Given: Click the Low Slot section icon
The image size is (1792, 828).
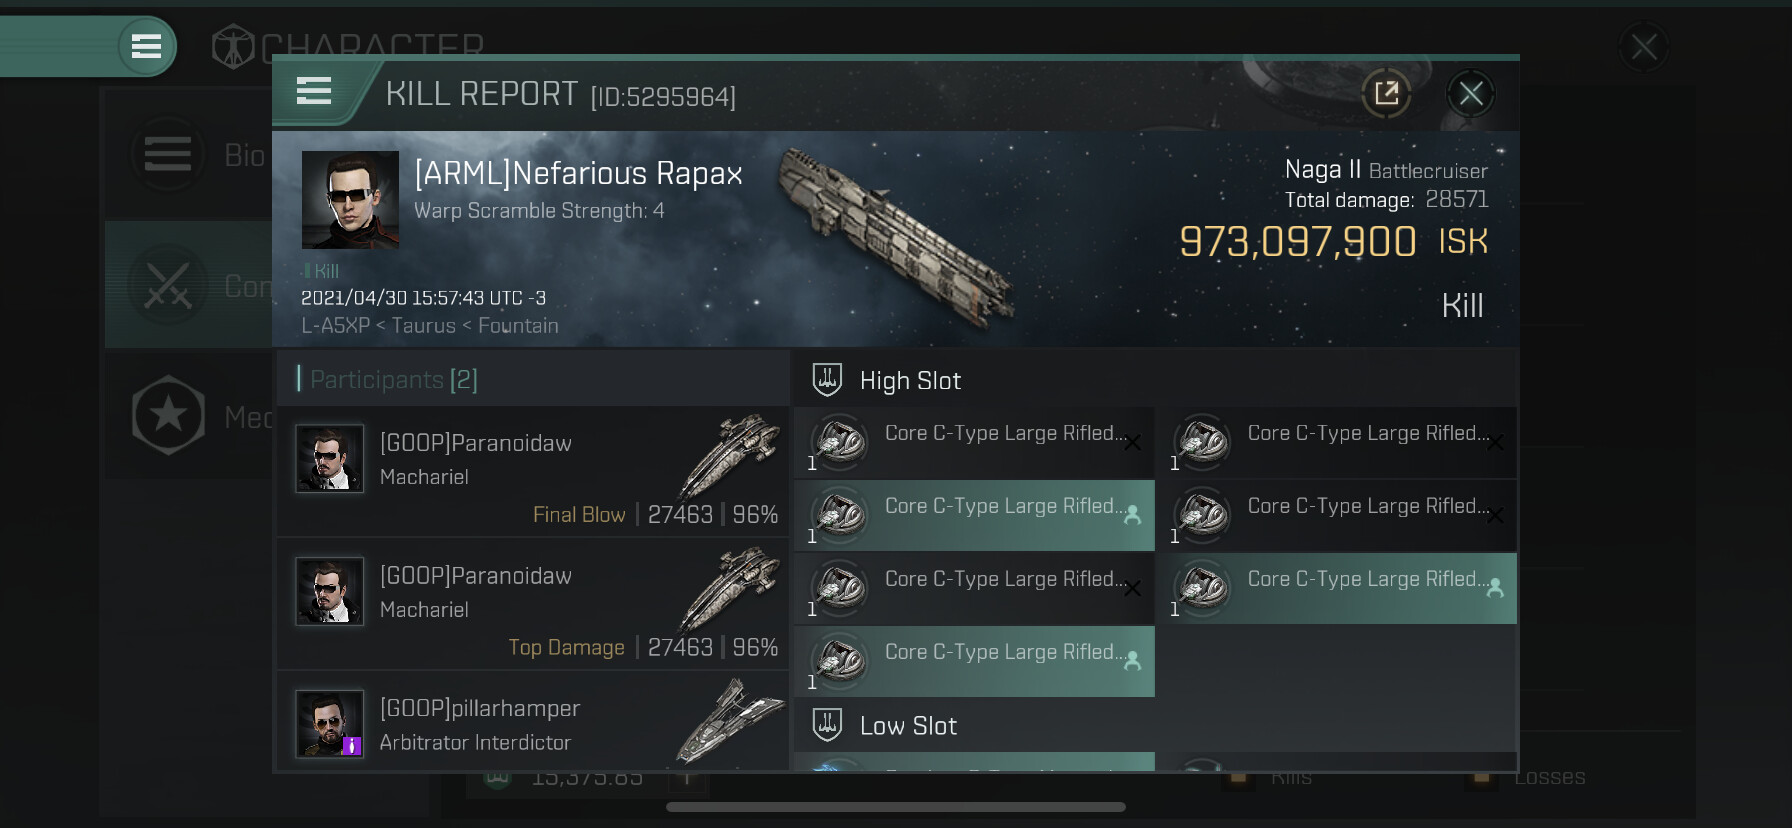Looking at the screenshot, I should 827,725.
